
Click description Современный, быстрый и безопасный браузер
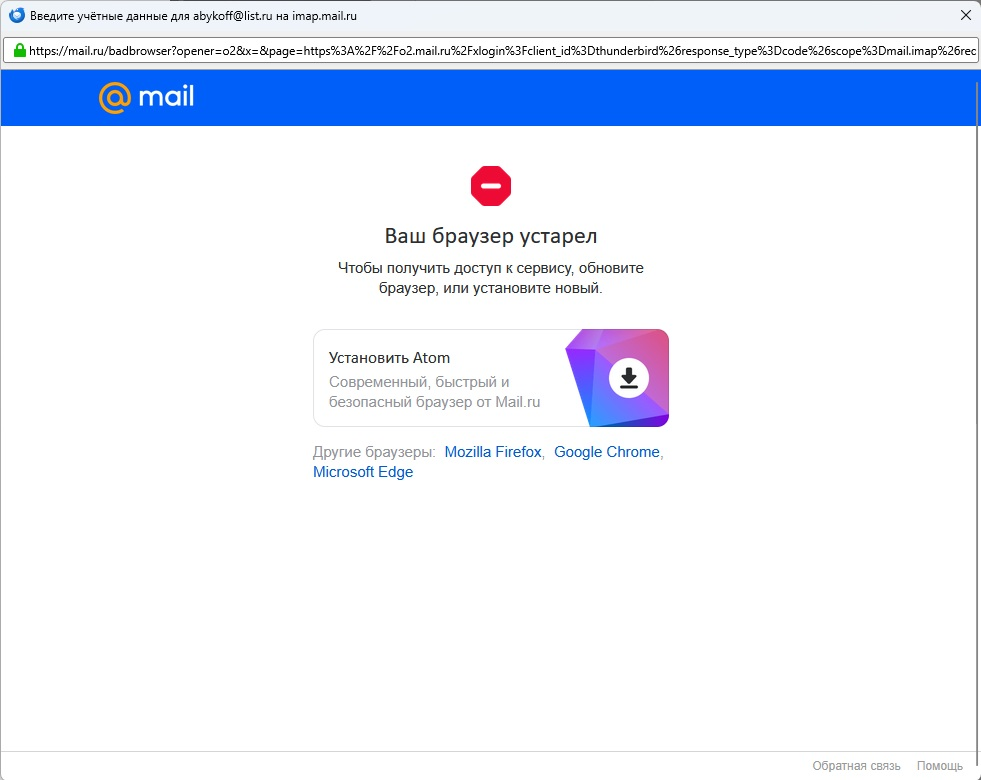pos(434,392)
